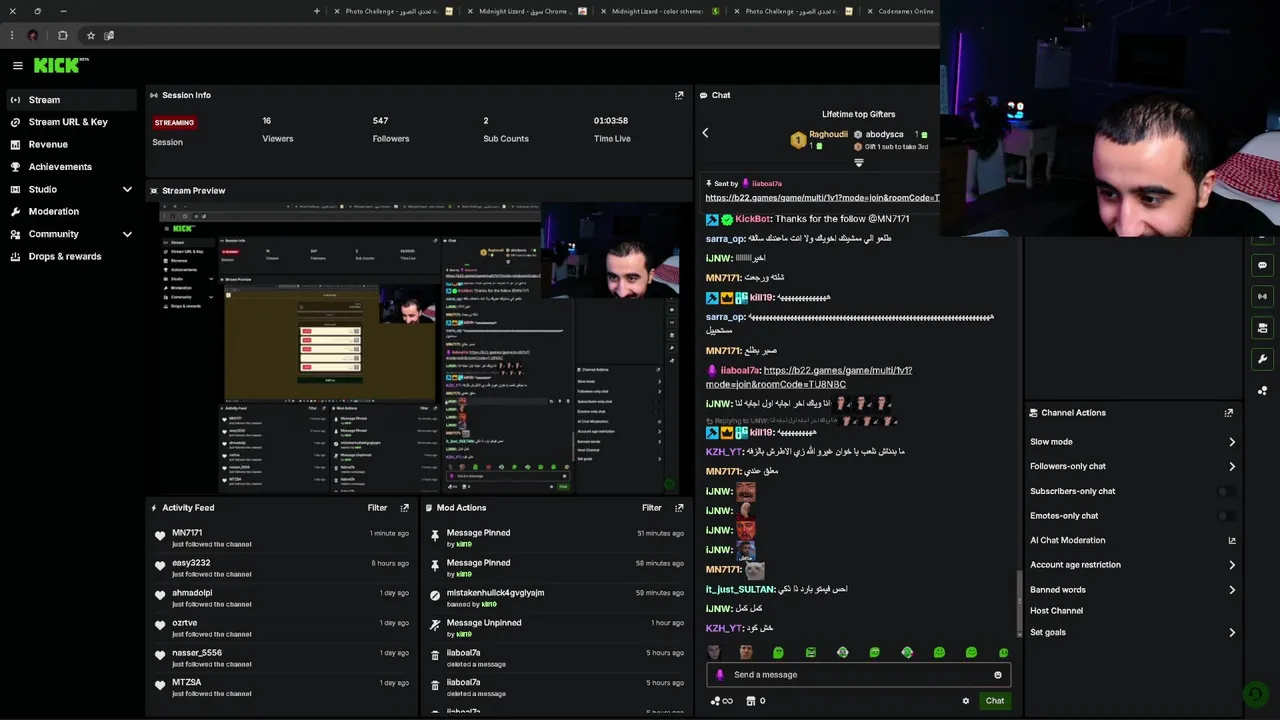This screenshot has height=720, width=1280.
Task: Click the back arrow in top gifters
Action: coord(705,133)
